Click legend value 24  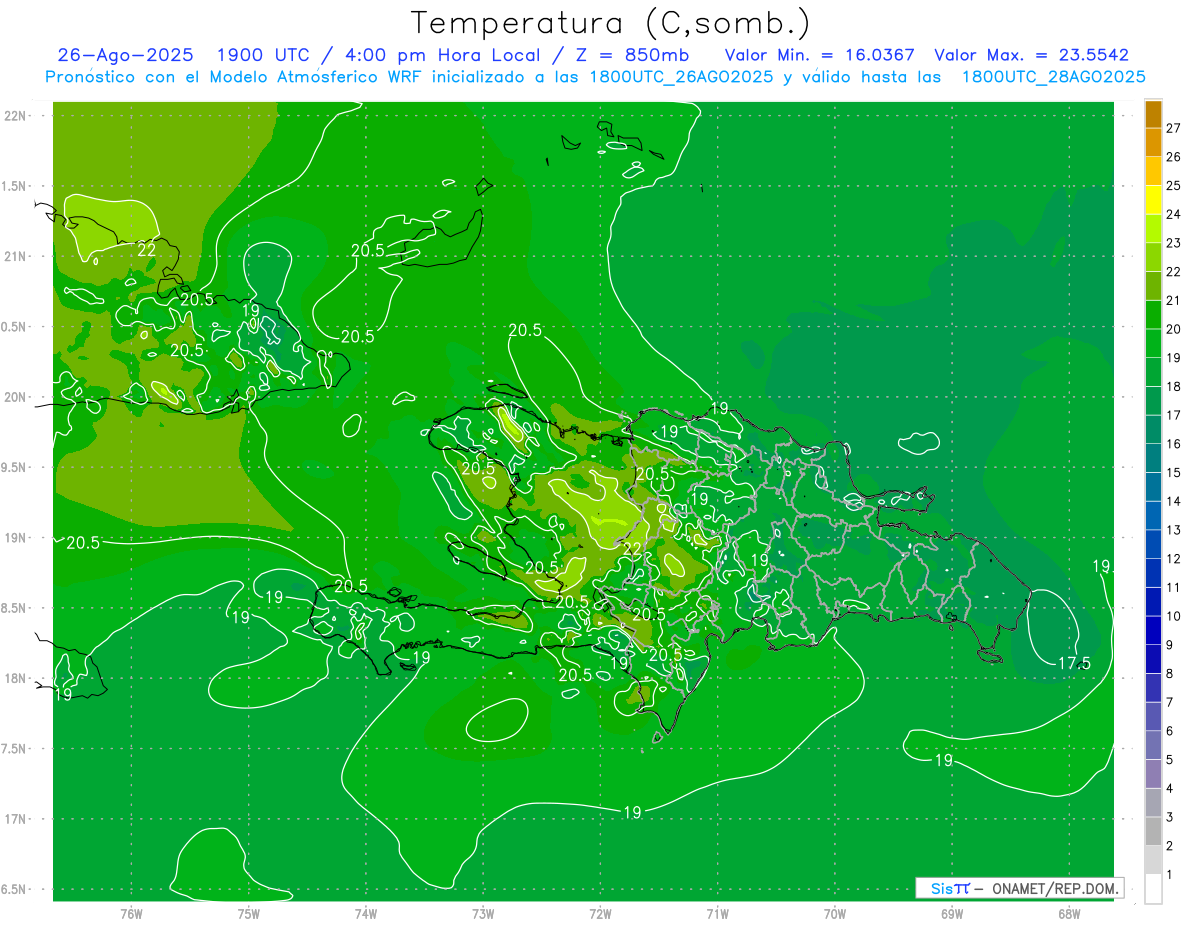click(1174, 214)
